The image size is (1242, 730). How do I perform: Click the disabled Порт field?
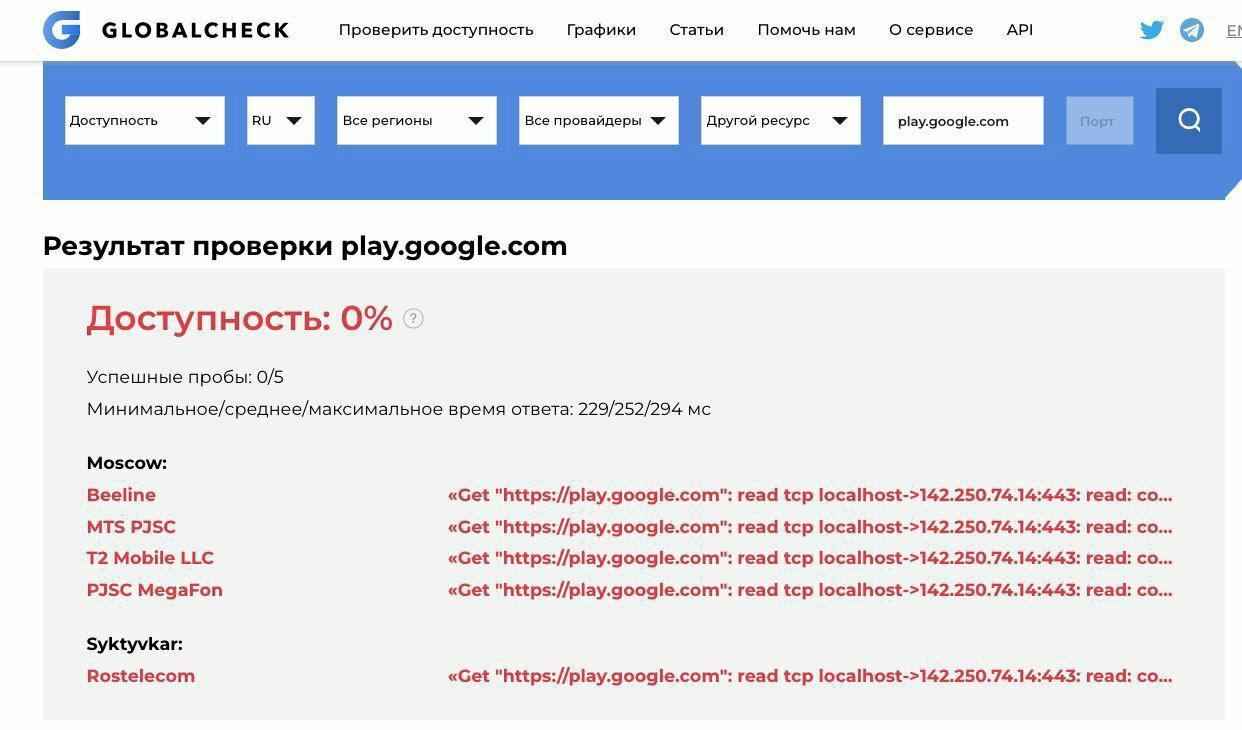click(1098, 120)
